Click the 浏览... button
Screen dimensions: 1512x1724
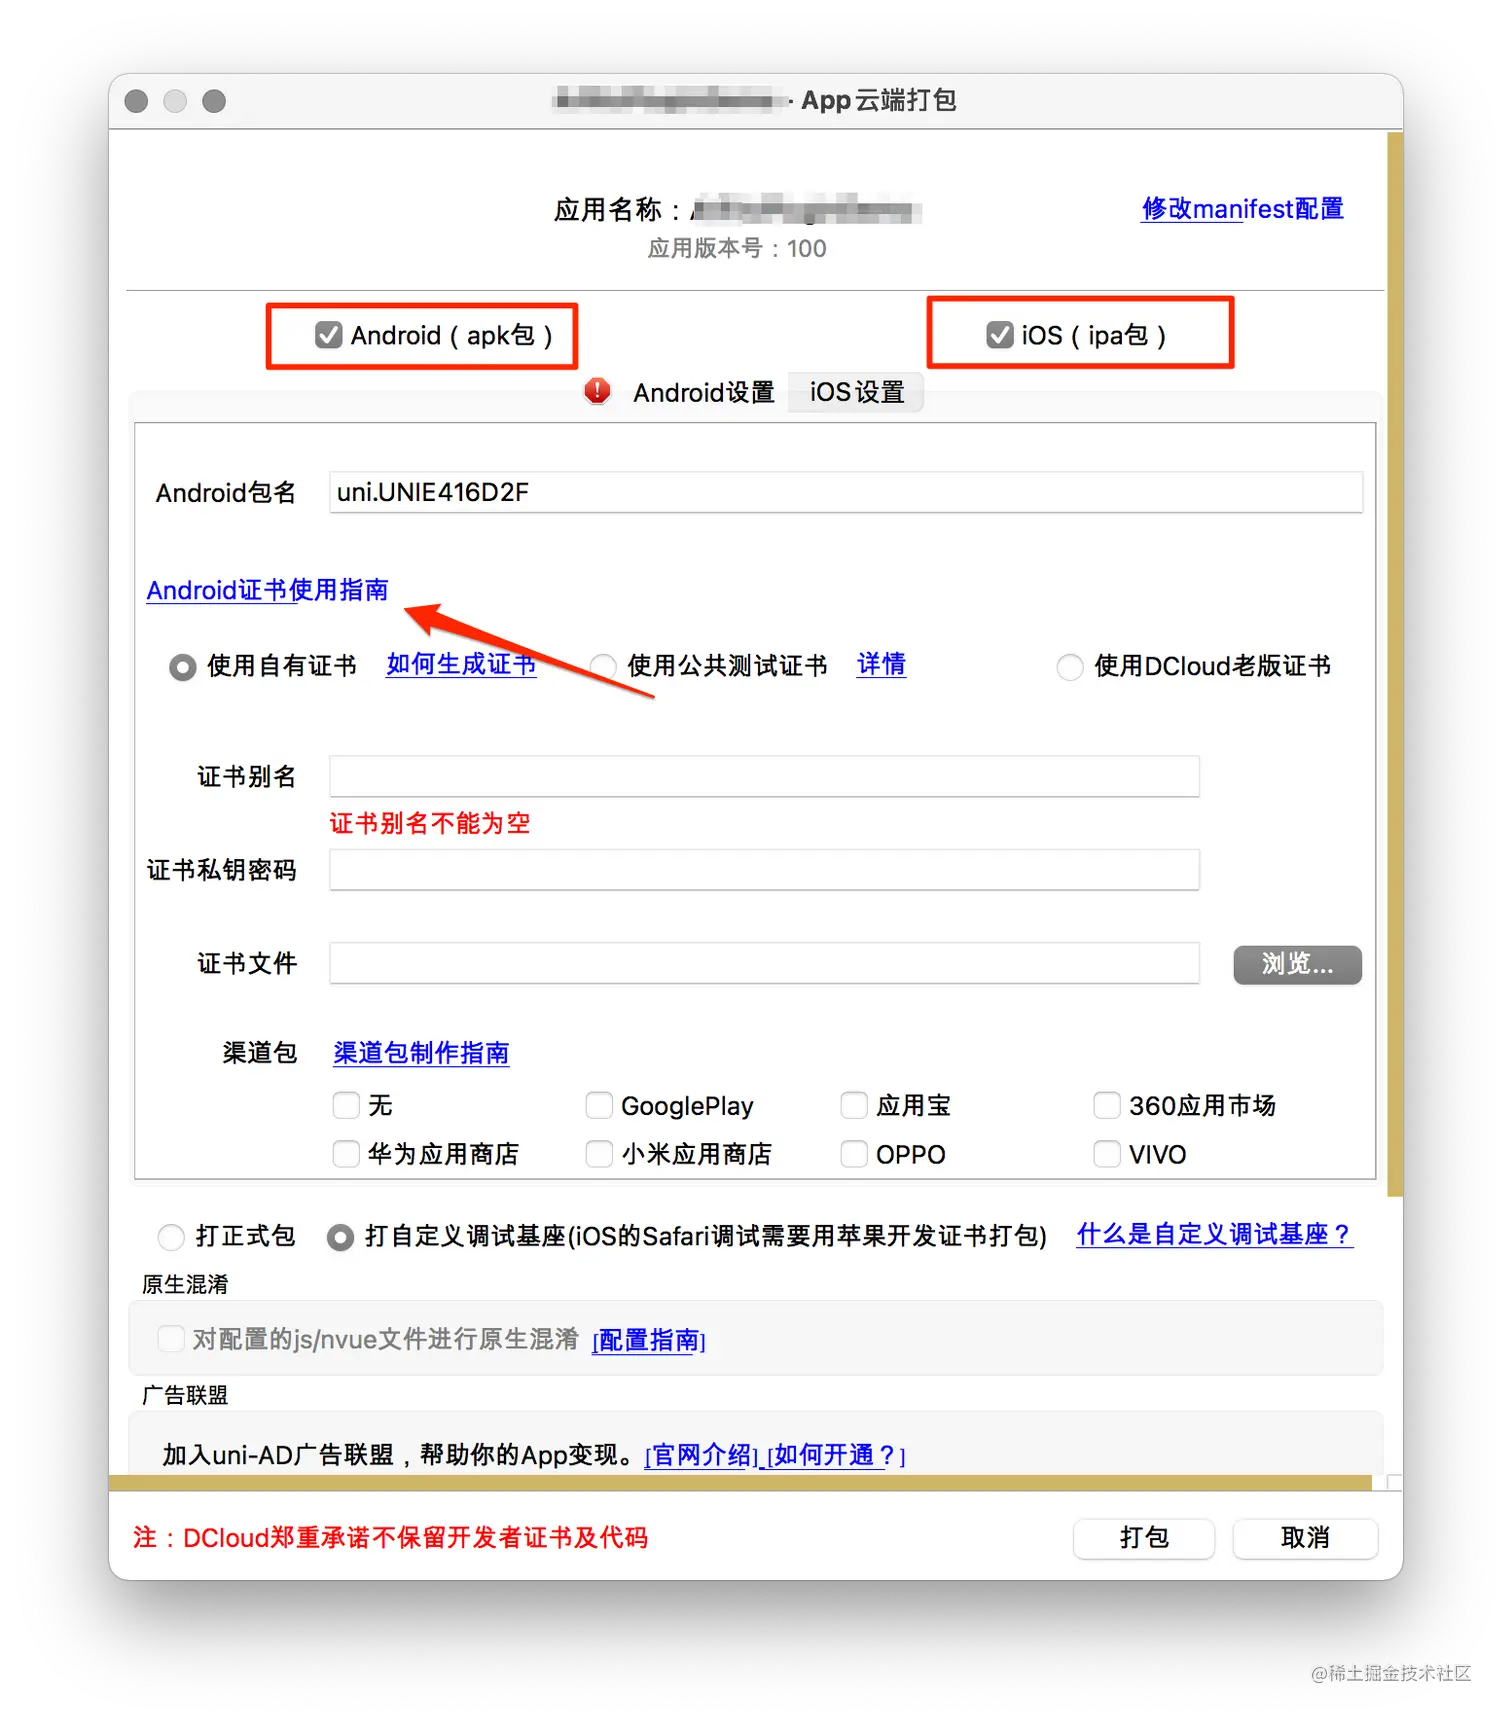(x=1297, y=964)
